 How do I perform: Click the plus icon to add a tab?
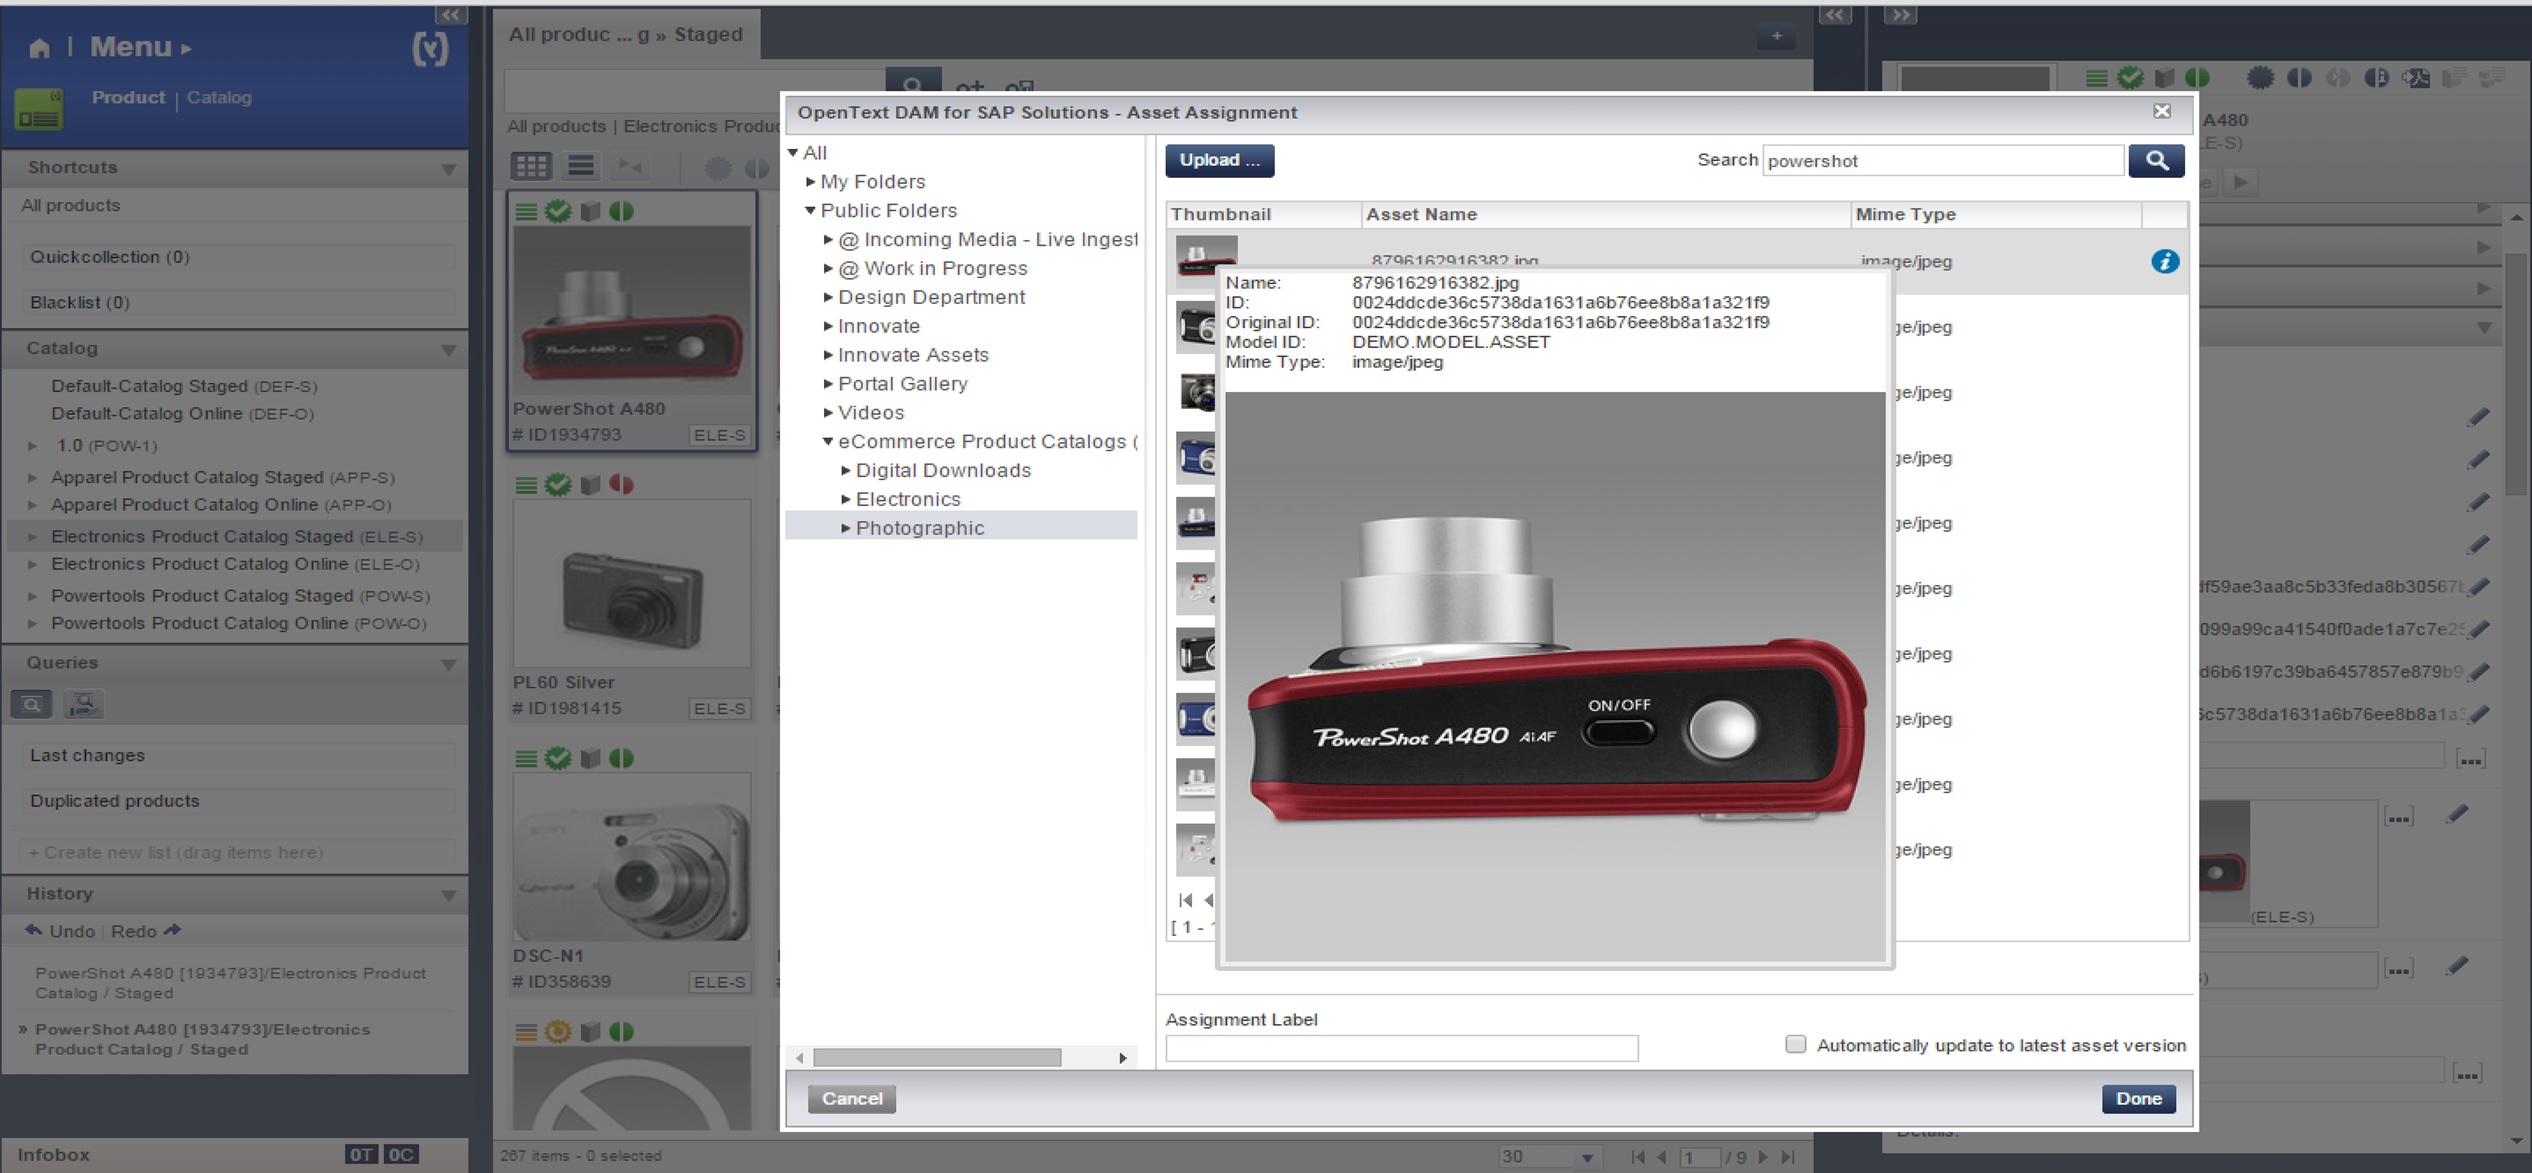[x=1776, y=36]
